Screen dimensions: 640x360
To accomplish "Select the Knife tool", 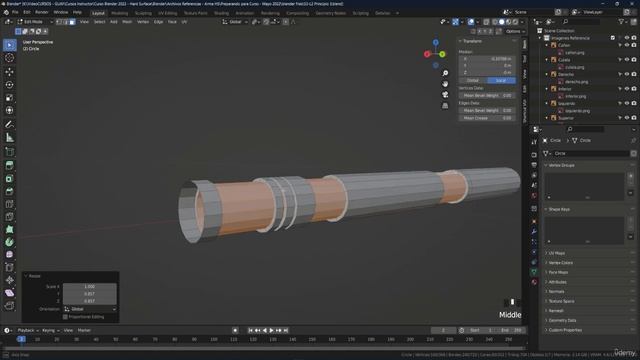I will click(x=9, y=217).
